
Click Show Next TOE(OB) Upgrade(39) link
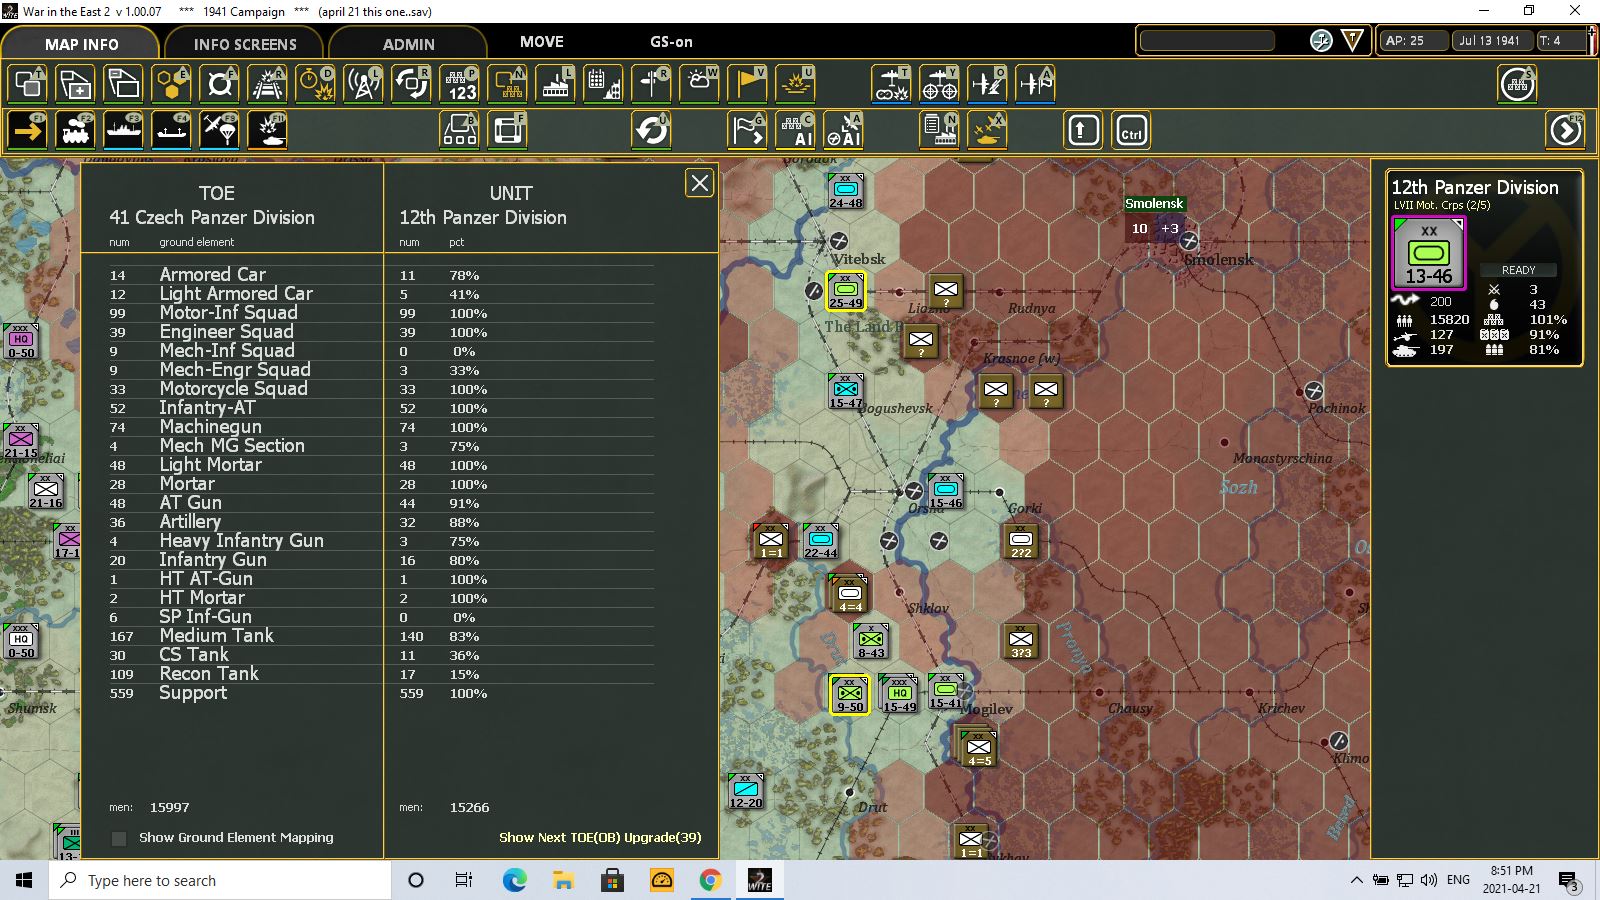point(600,838)
